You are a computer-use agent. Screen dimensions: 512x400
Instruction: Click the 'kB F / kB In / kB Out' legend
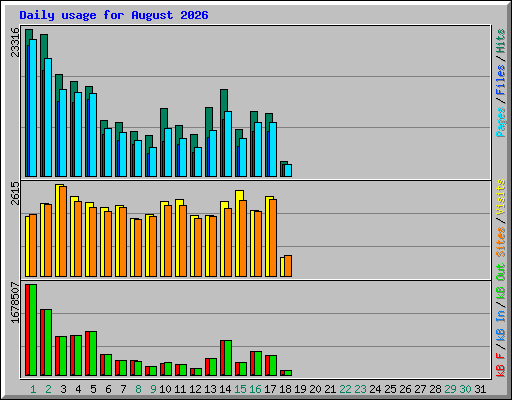click(500, 320)
